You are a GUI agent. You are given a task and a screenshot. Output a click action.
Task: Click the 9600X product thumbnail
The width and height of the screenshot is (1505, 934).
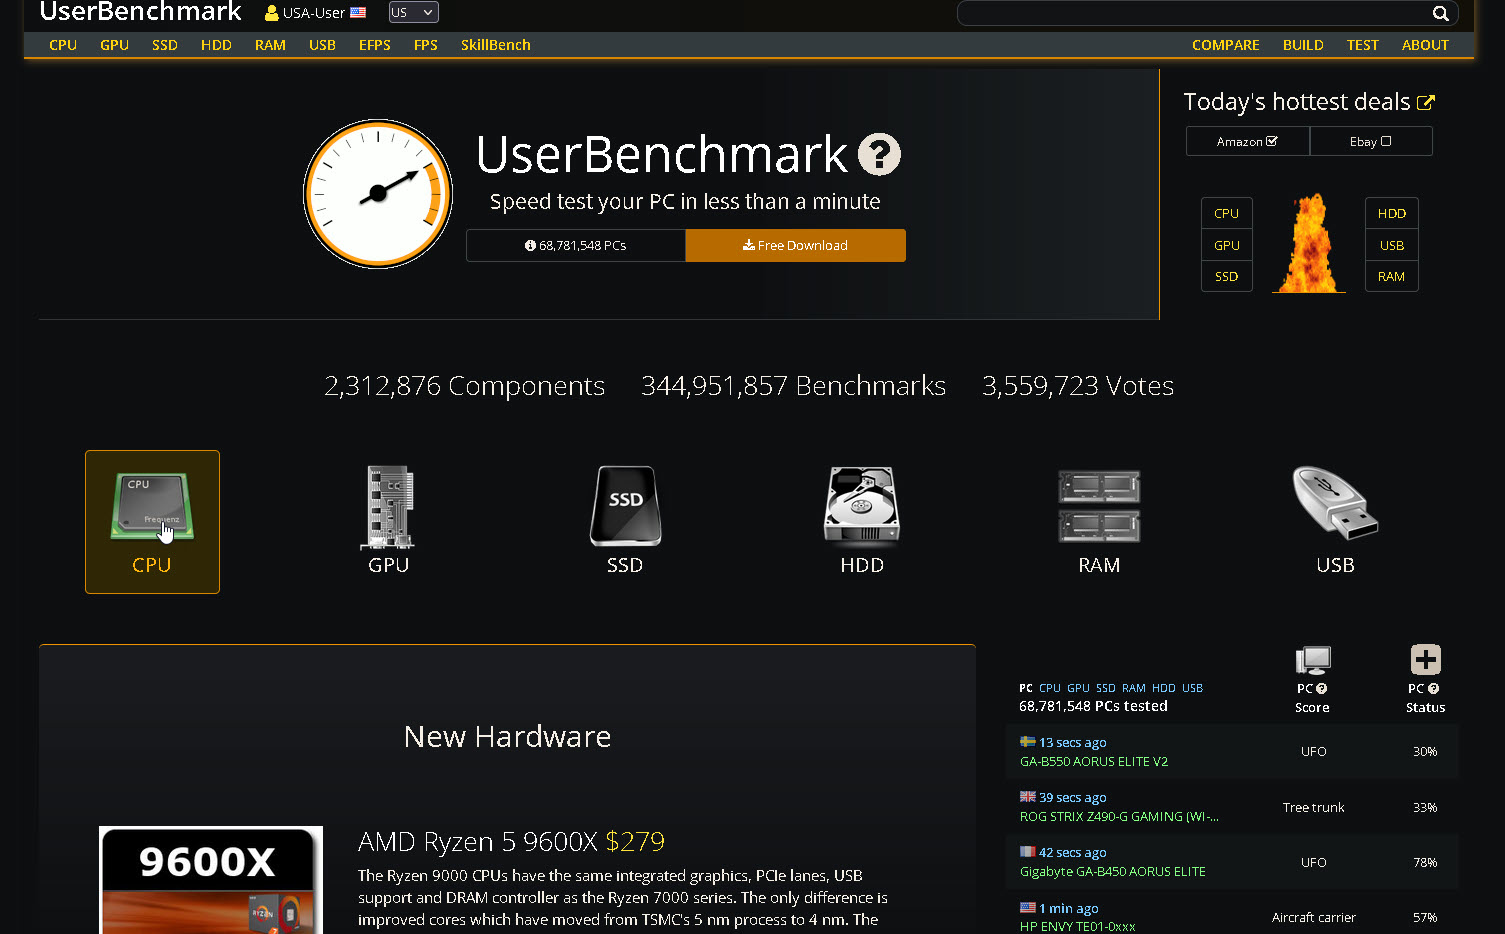pos(211,880)
